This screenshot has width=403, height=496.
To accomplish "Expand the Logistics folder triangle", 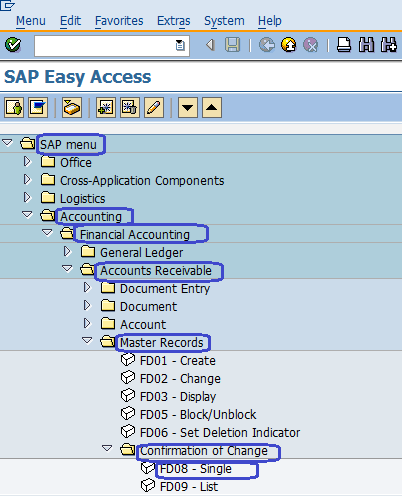I will click(x=27, y=198).
